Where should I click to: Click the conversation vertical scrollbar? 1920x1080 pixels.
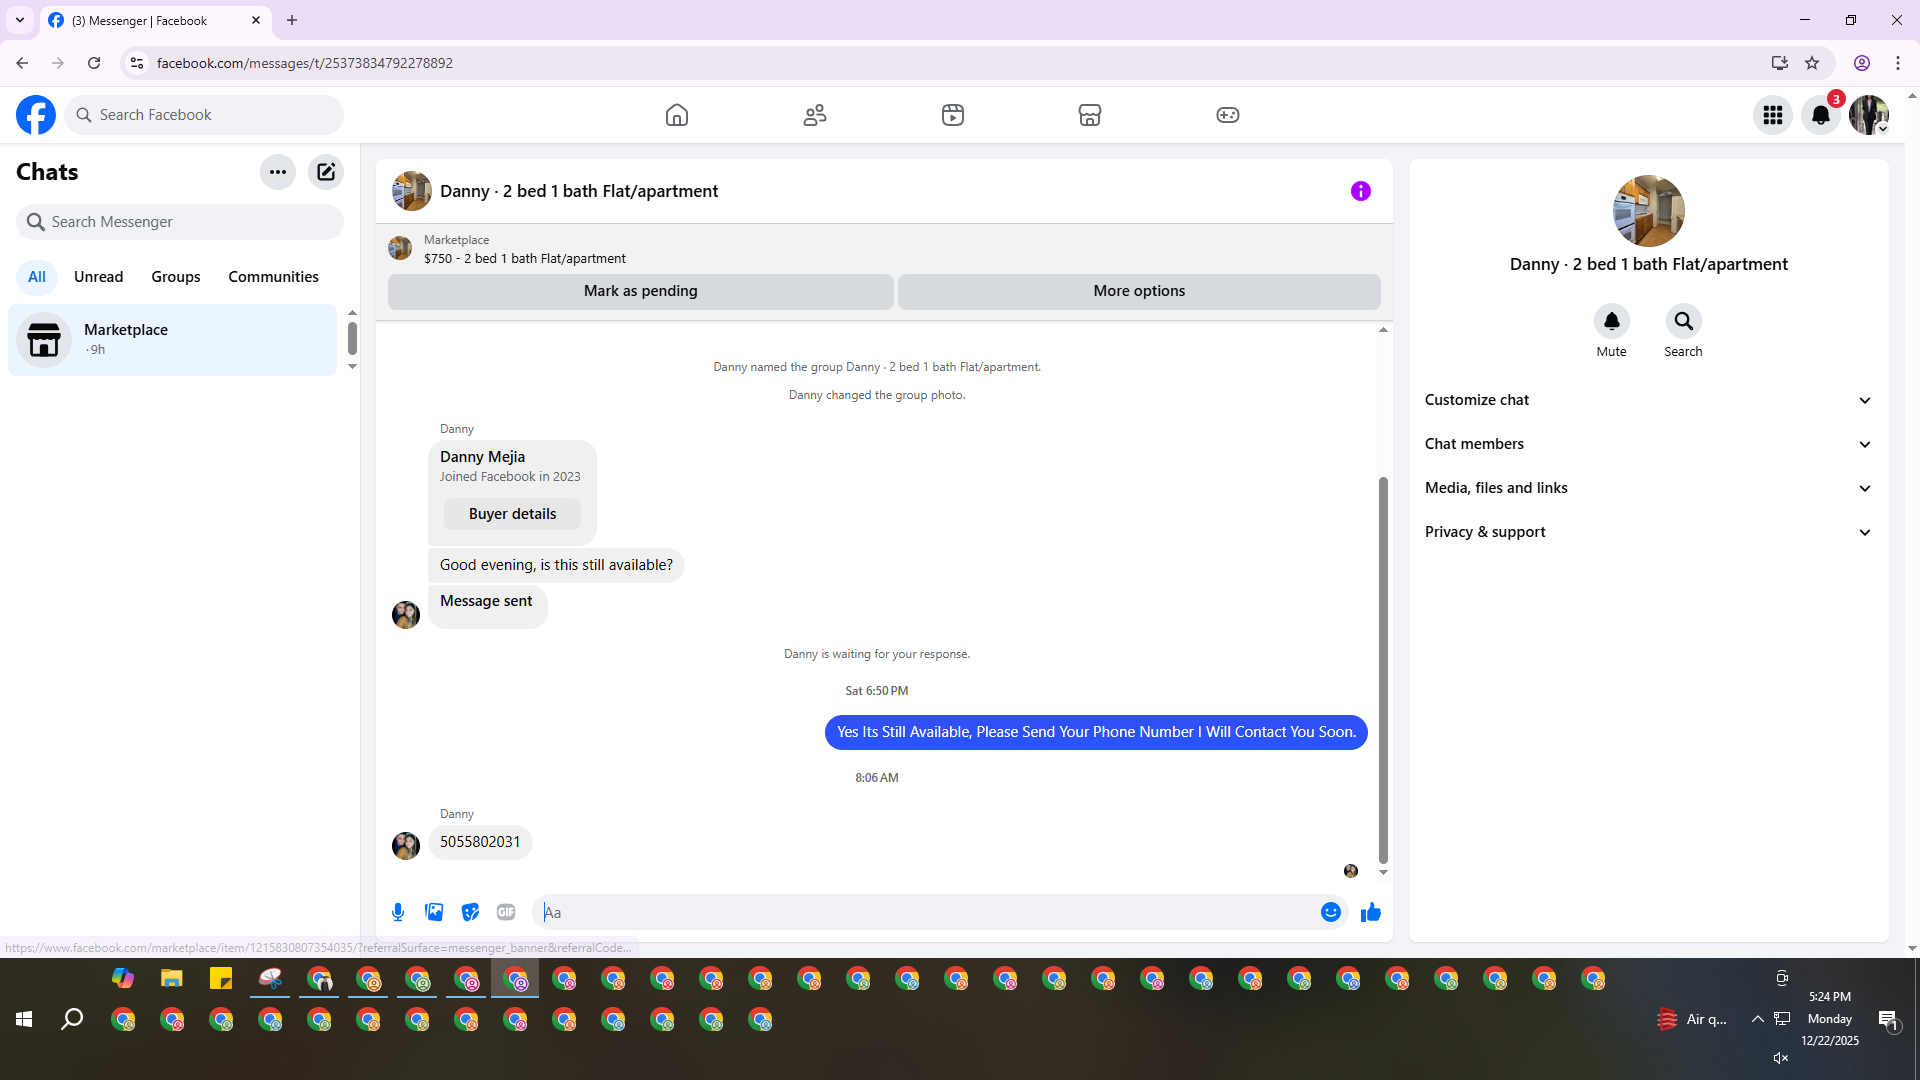[x=1383, y=668]
